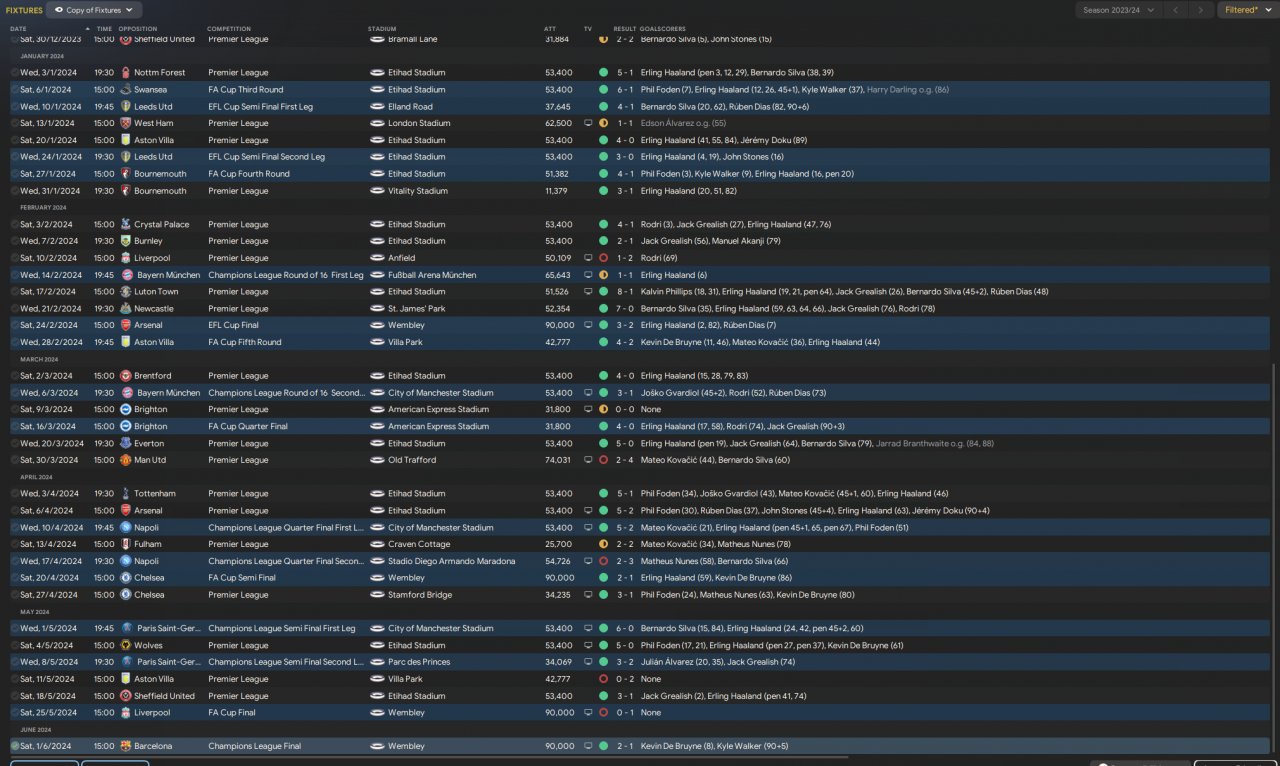Sort fixtures by the Date column header
This screenshot has width=1280, height=766.
(18, 29)
